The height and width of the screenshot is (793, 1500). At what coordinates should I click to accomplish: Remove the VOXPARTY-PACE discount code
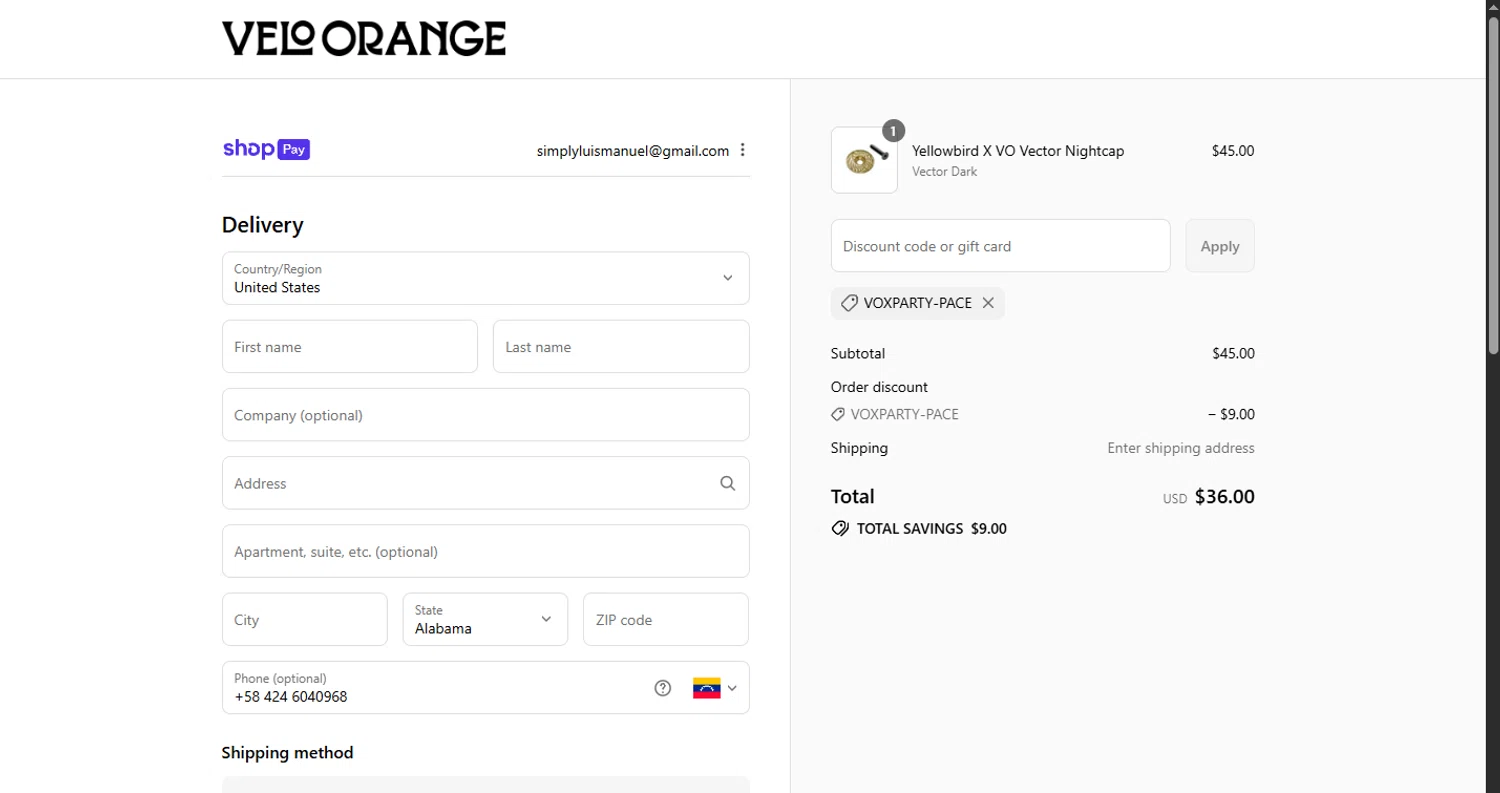(x=988, y=303)
